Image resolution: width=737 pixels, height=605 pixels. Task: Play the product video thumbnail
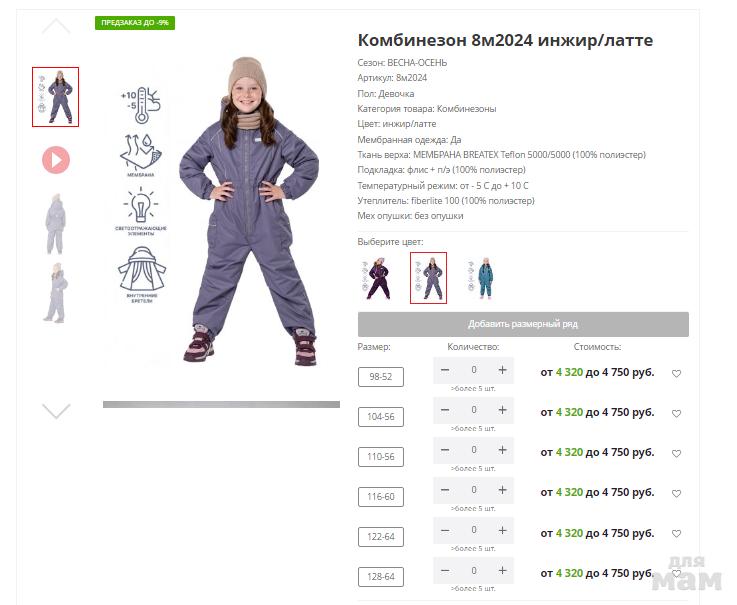56,160
